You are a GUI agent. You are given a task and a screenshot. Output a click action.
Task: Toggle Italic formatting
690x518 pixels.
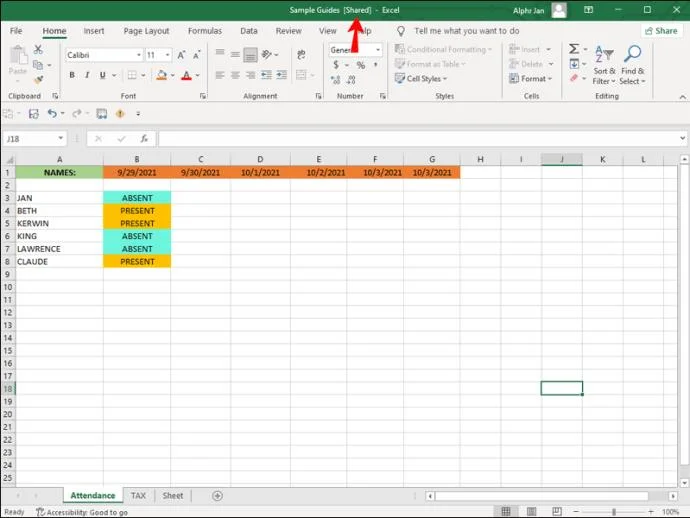(87, 75)
